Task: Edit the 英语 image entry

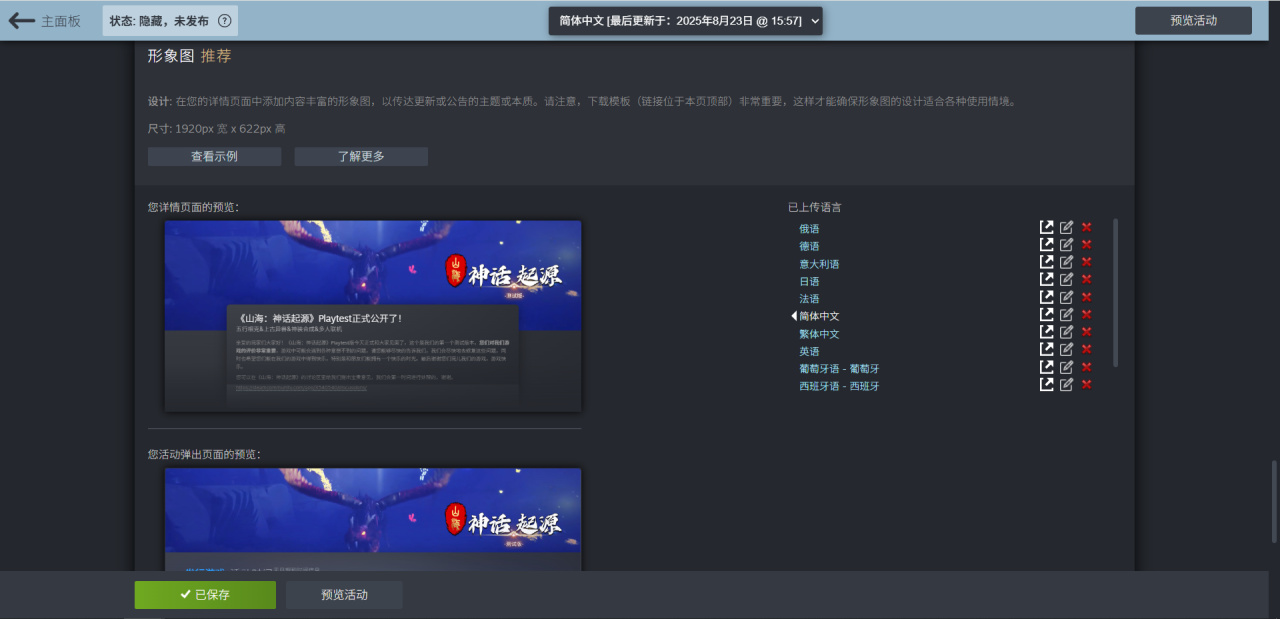Action: [1067, 350]
